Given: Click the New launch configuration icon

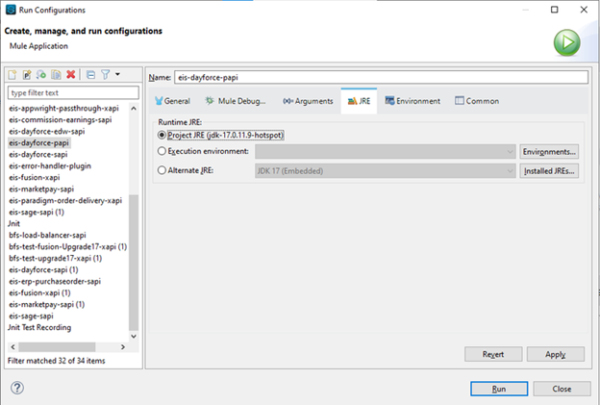Looking at the screenshot, I should 13,75.
